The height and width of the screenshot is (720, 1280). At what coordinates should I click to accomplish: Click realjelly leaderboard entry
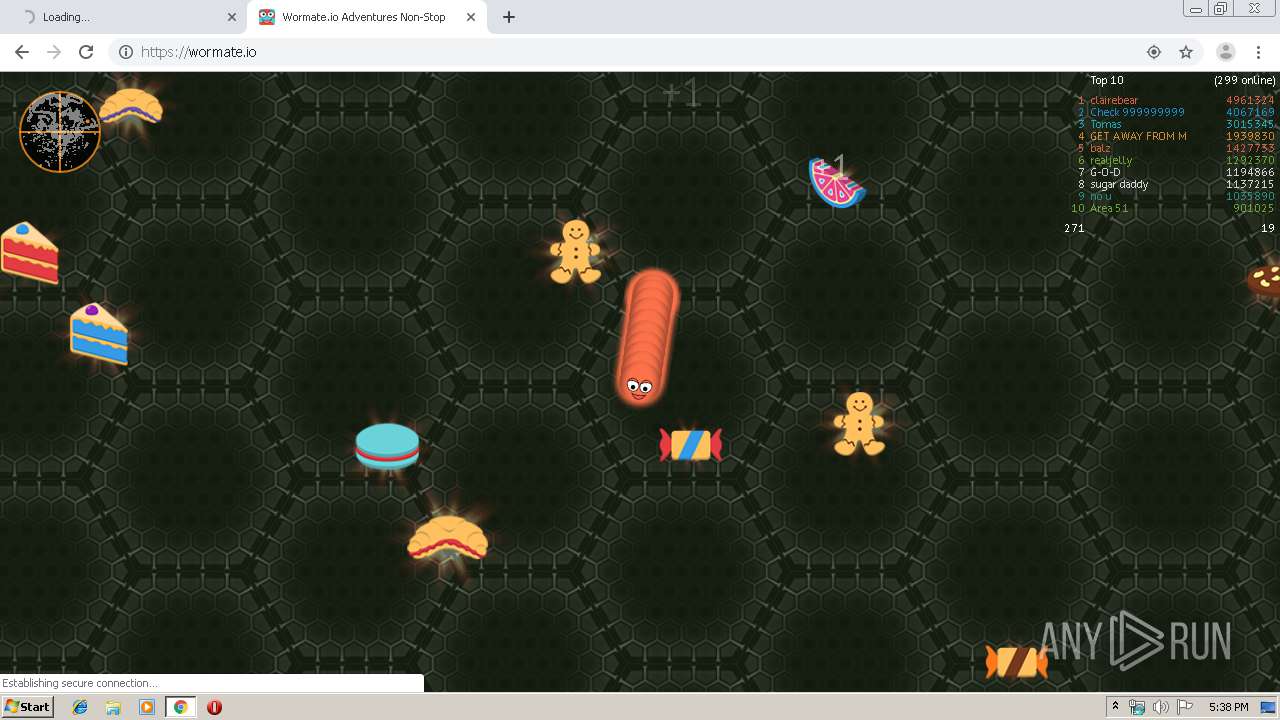coord(1111,160)
